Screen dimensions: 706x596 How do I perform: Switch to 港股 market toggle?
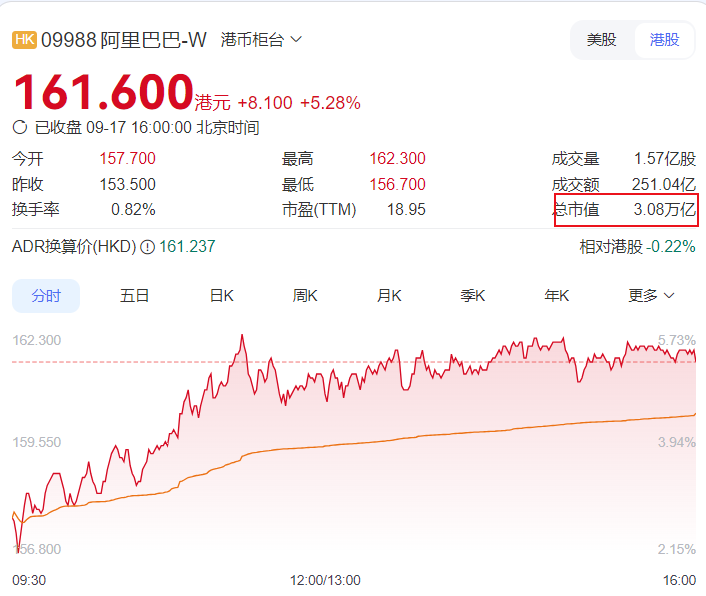point(664,40)
